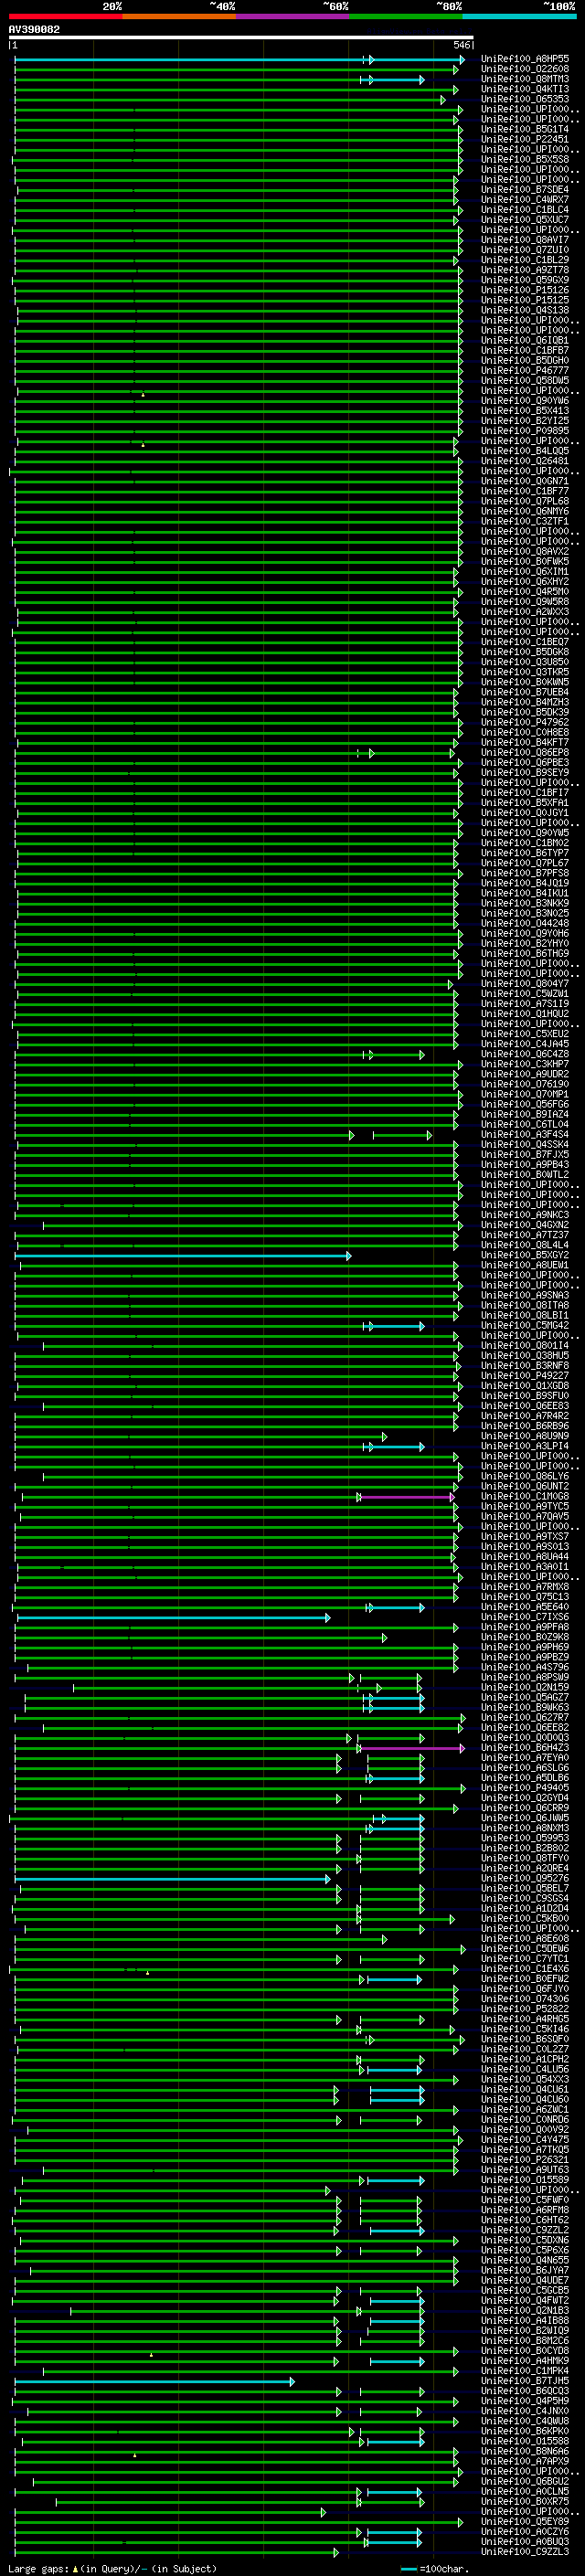Select the UniRef100_A9UDR2 label
585x2576 pixels.
(525, 1074)
